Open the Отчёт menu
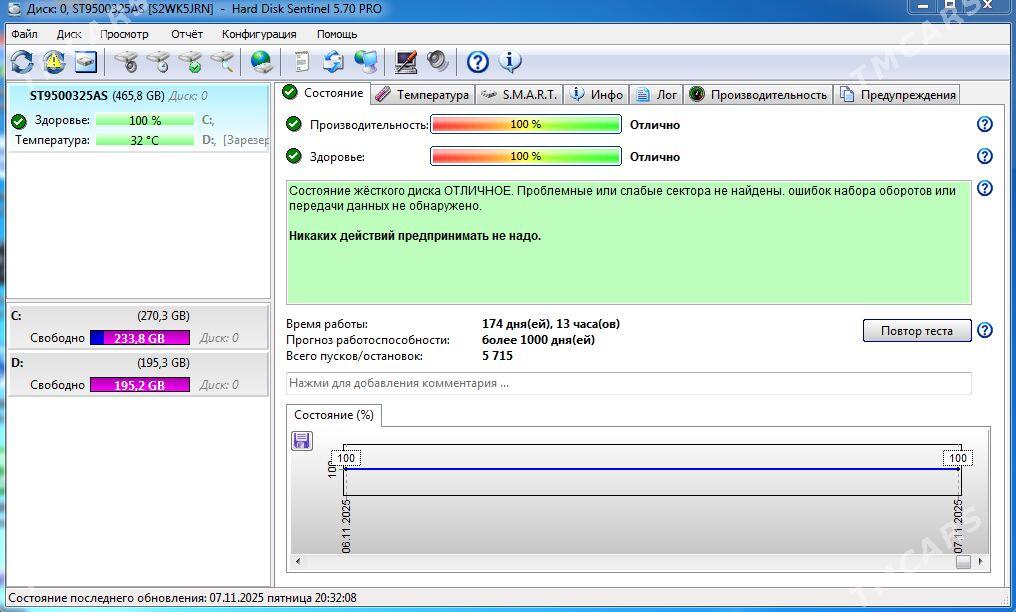The image size is (1016, 612). pyautogui.click(x=186, y=34)
